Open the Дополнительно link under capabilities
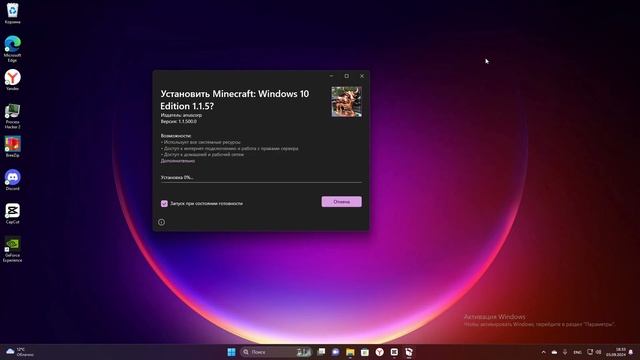 coord(178,161)
